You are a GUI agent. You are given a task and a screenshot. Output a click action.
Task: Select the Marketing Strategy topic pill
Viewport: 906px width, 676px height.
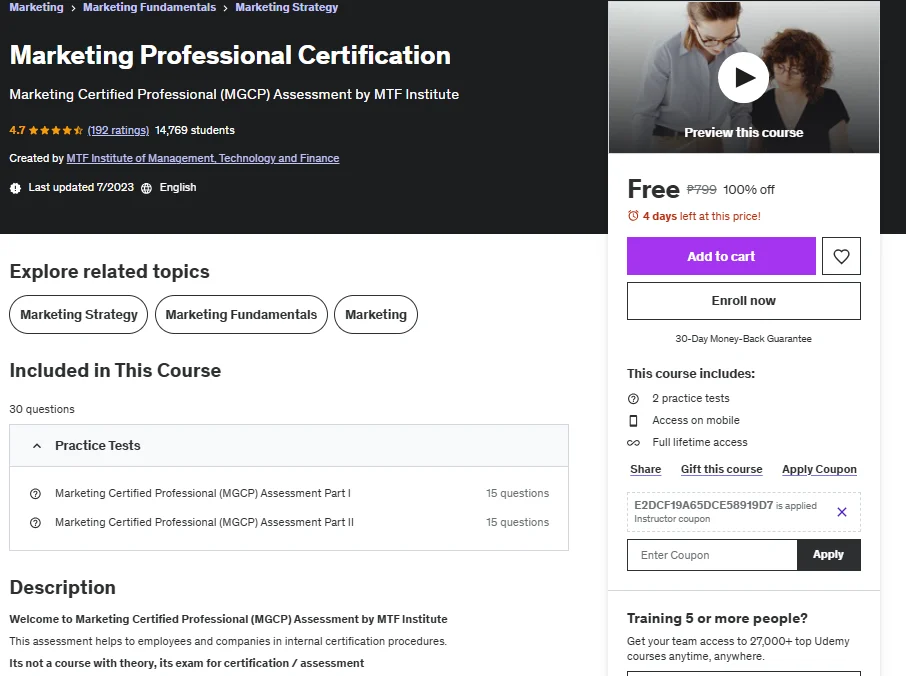pyautogui.click(x=79, y=314)
